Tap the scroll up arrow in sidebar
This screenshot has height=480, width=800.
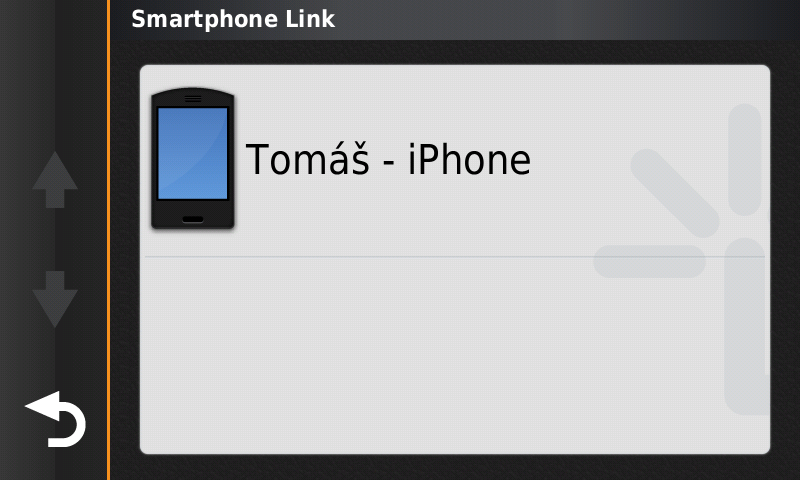tap(55, 180)
